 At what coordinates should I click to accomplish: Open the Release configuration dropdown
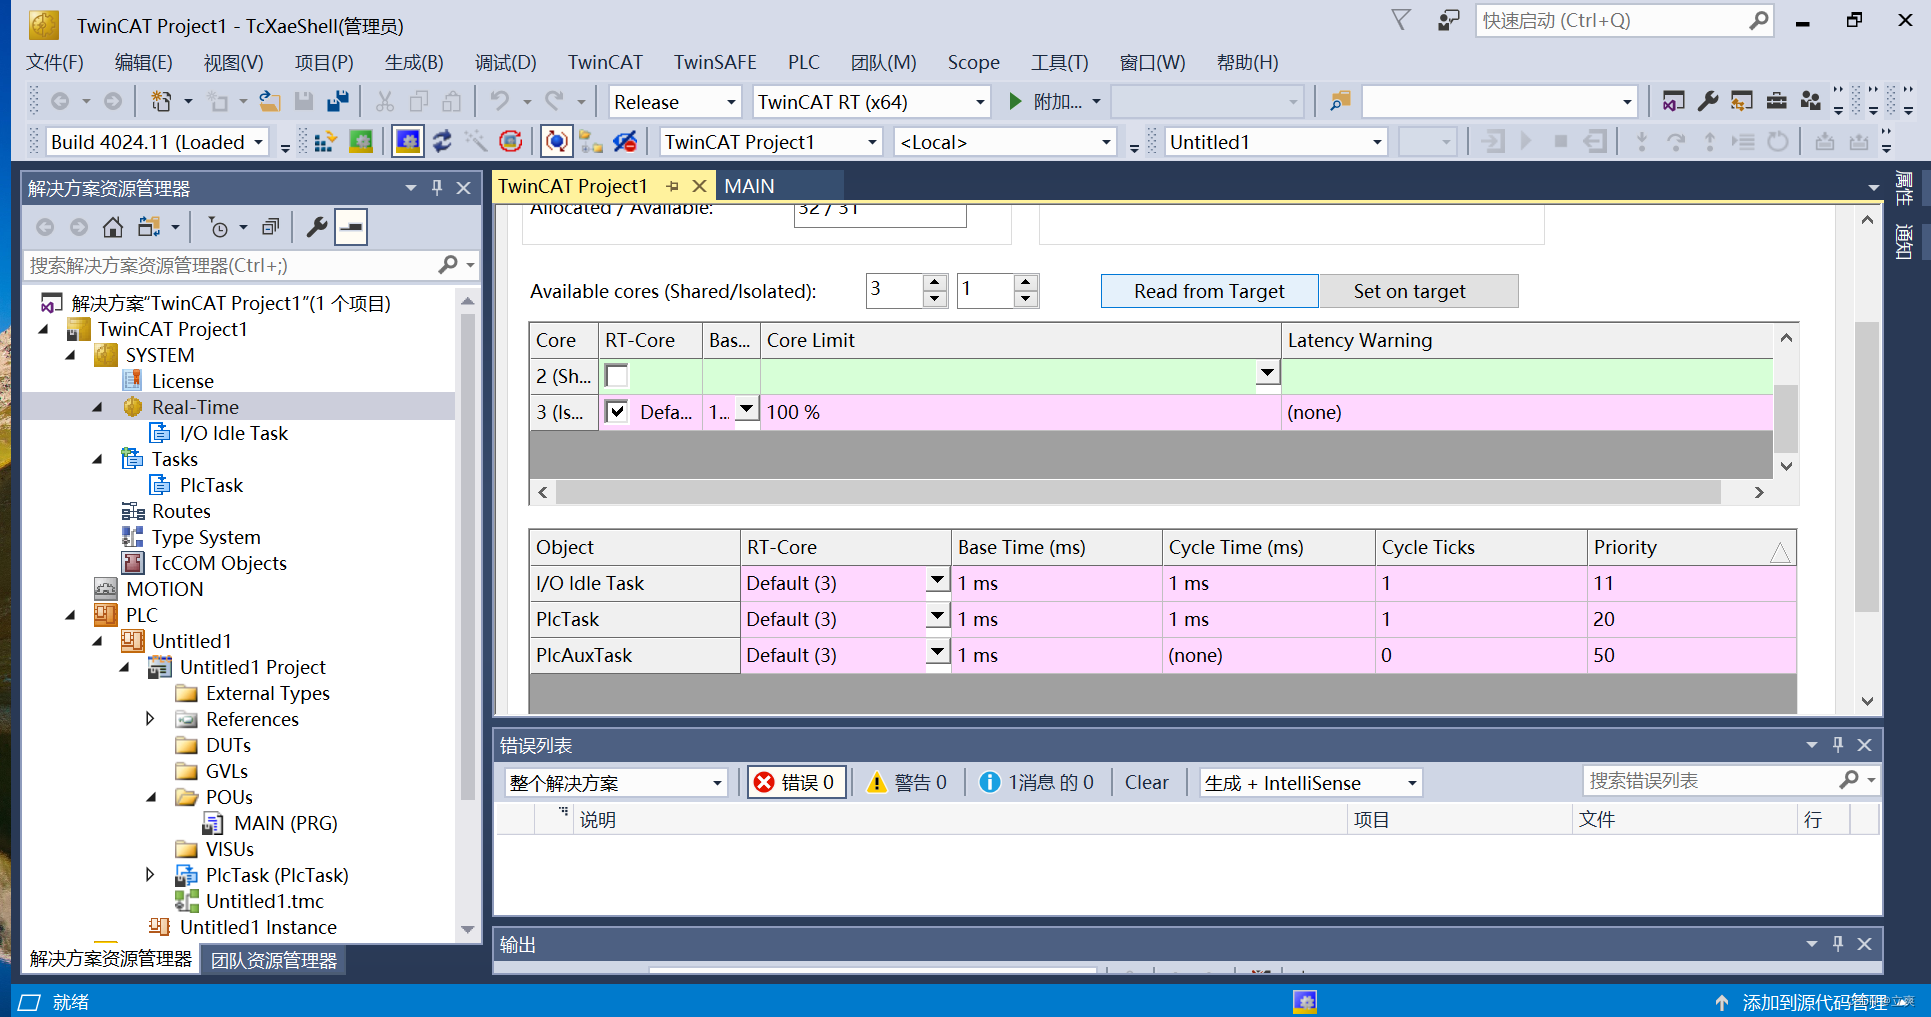[731, 102]
